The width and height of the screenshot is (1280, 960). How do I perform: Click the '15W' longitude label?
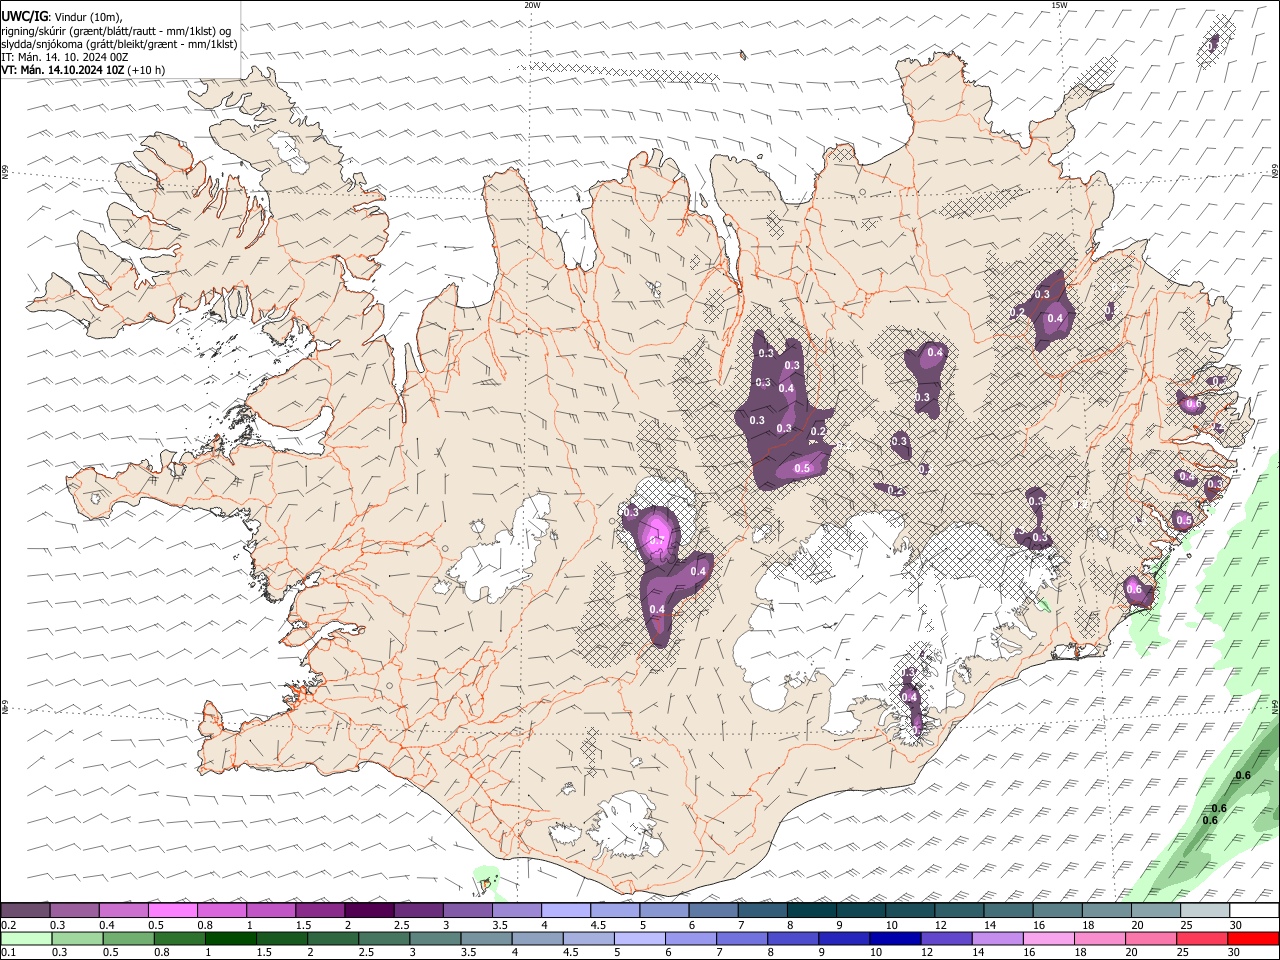pos(1059,5)
